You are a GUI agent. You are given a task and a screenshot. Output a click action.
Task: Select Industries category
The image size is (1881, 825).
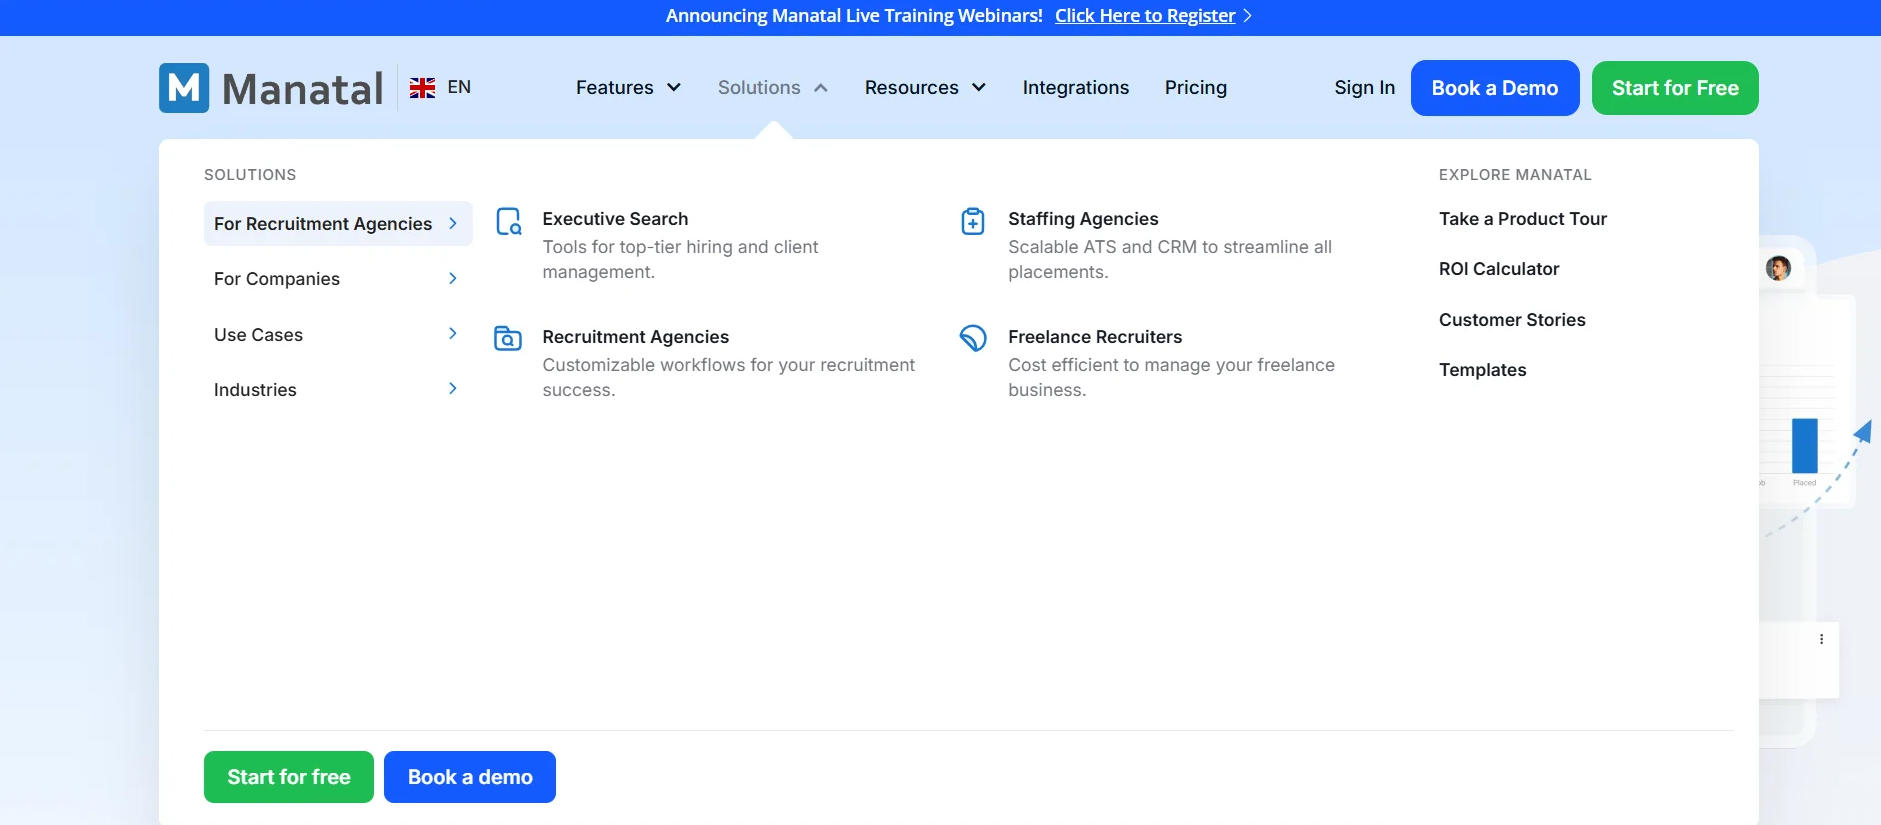(338, 389)
